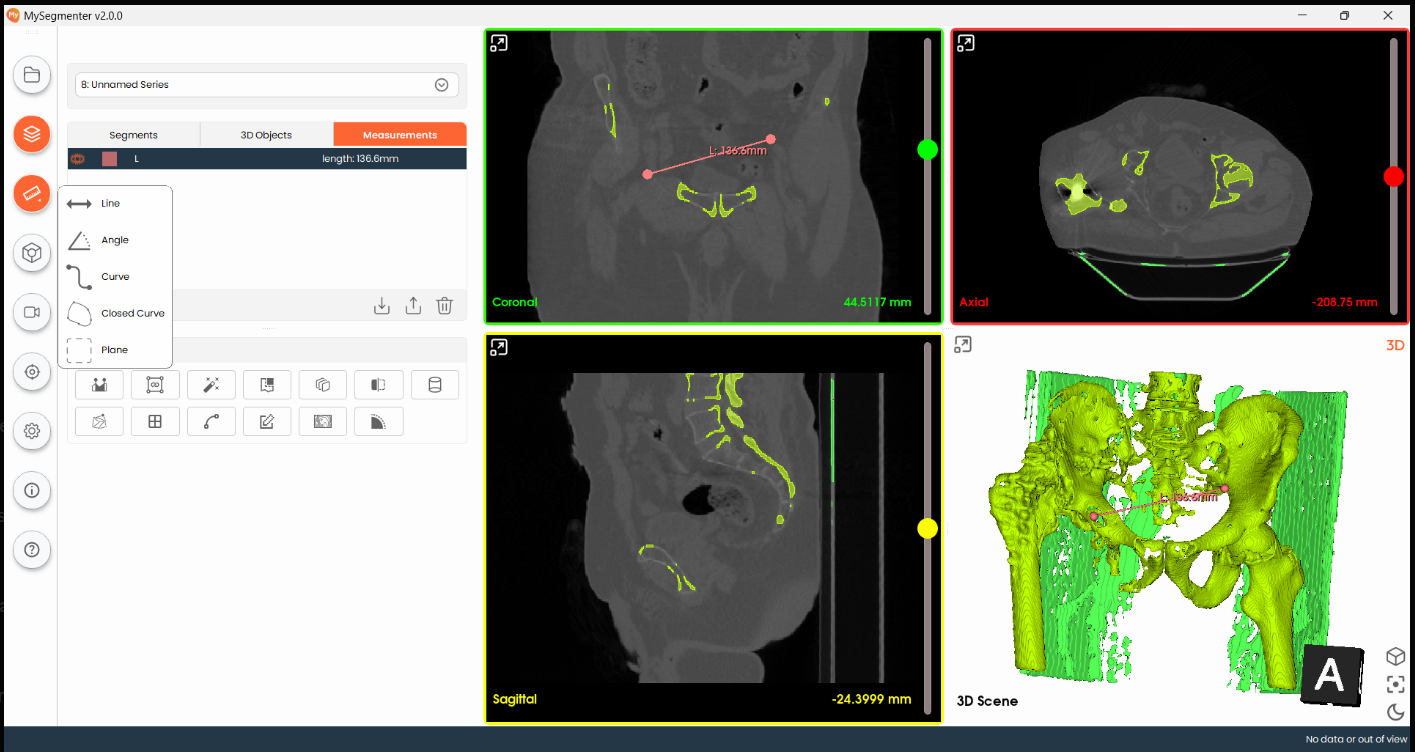Viewport: 1415px width, 752px height.
Task: Choose Closed Curve from measurement menu
Action: click(x=115, y=313)
